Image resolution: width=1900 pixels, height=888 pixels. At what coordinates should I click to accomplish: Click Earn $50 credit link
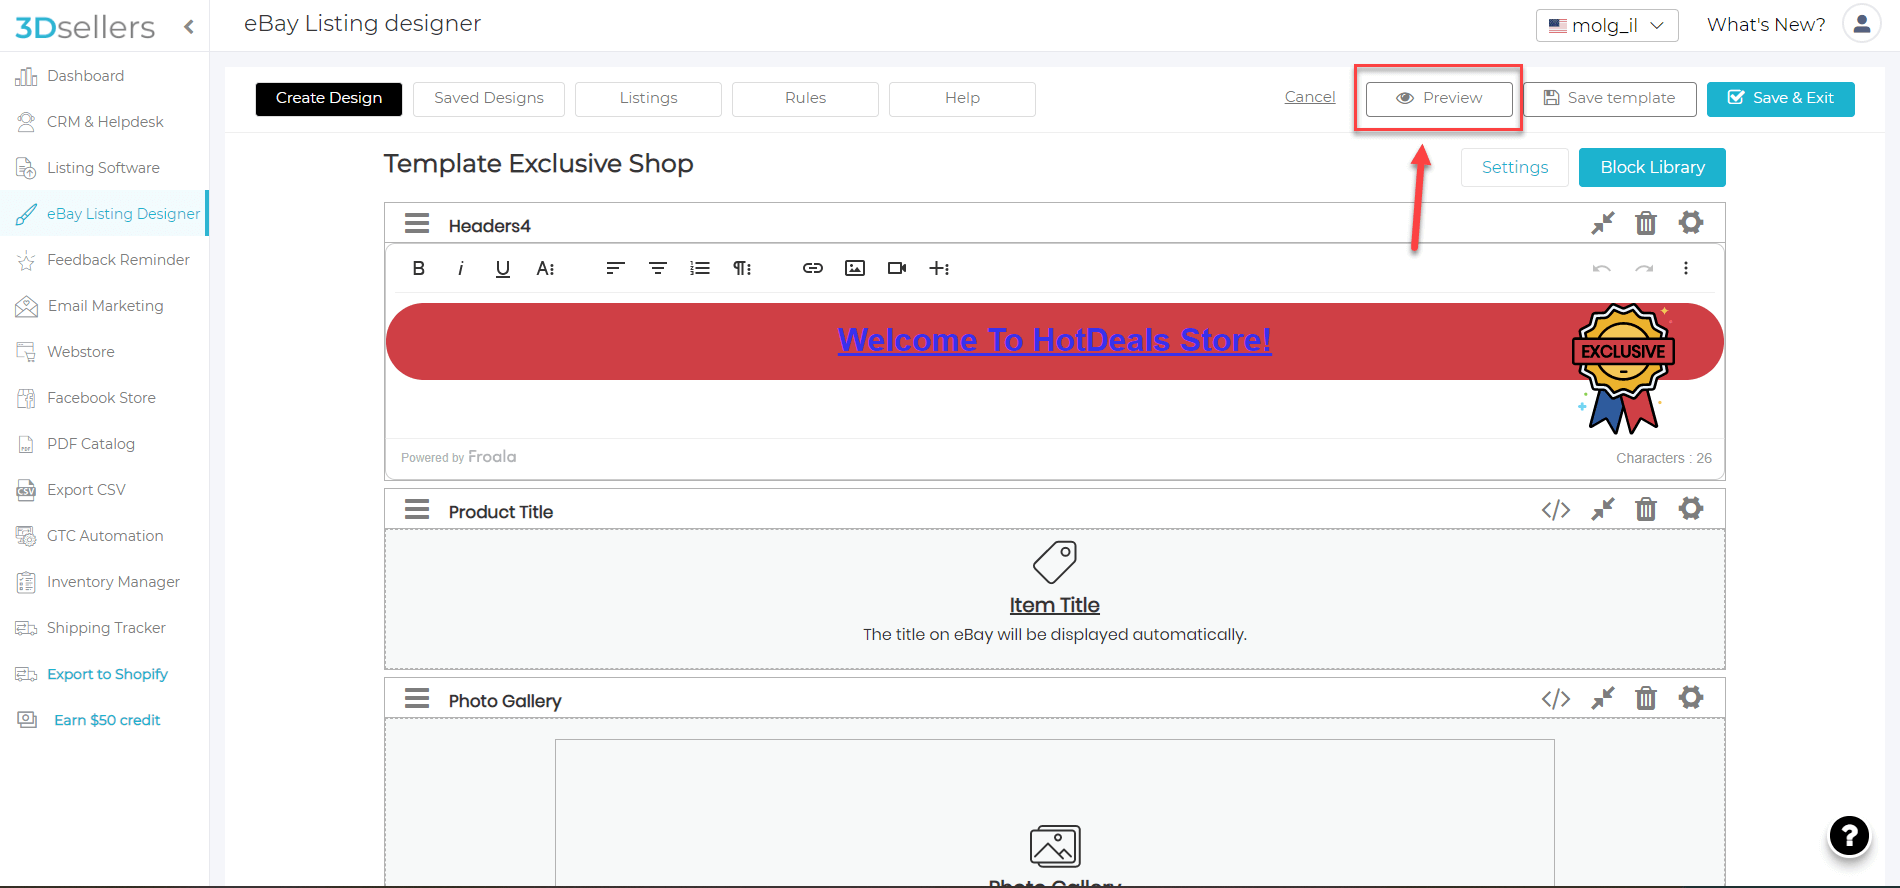tap(107, 720)
